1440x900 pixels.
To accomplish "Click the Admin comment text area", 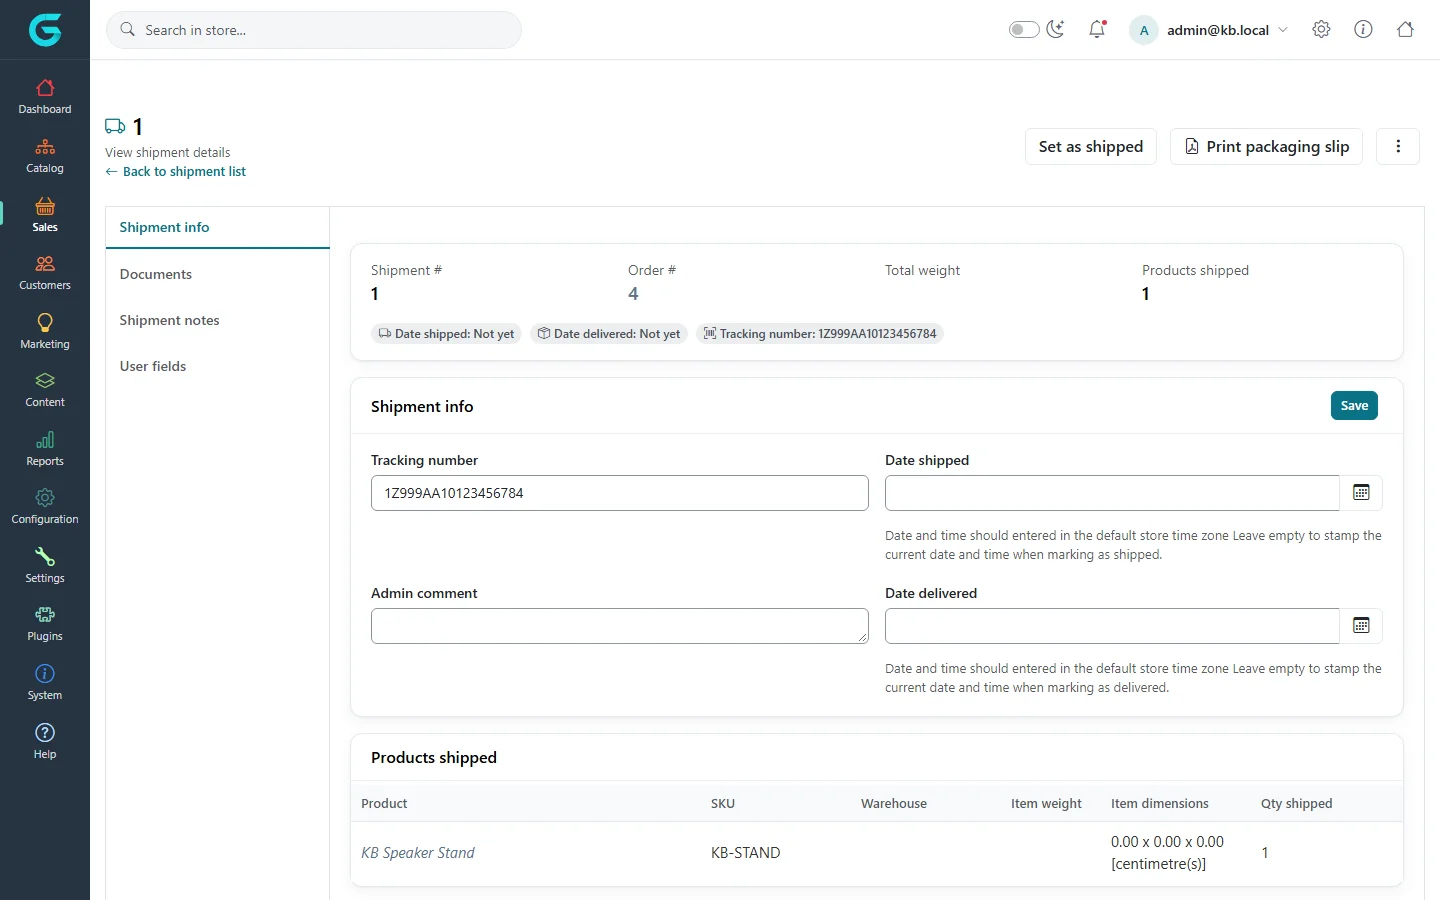I will pos(620,626).
